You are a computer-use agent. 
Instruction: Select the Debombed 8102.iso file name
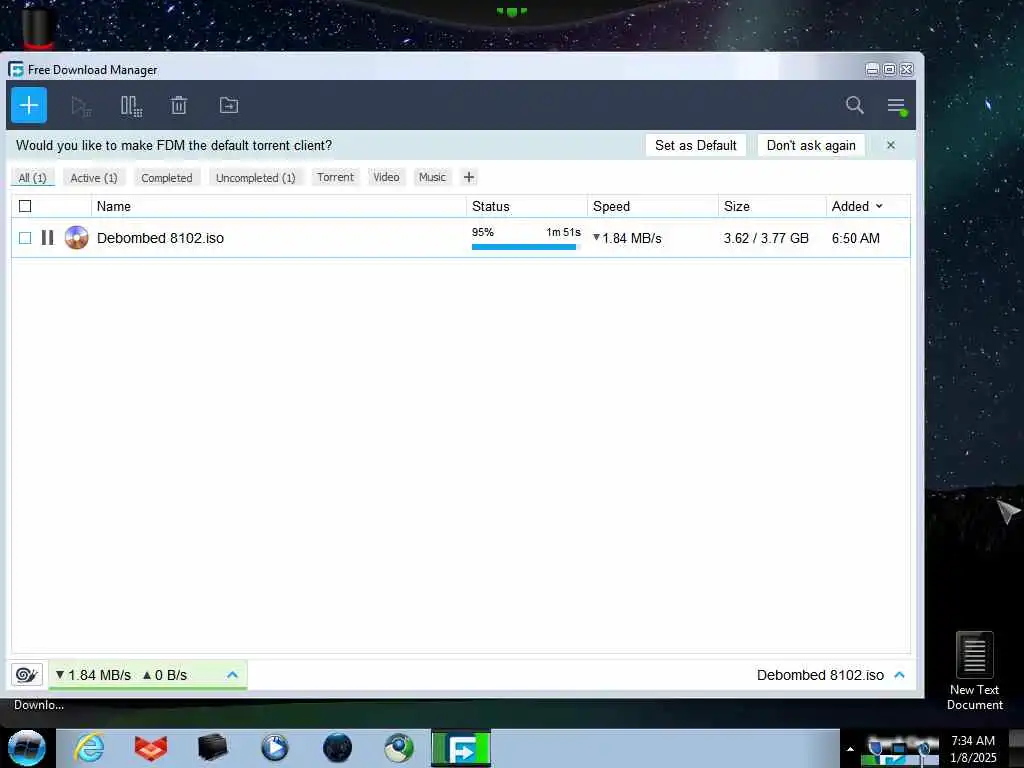pyautogui.click(x=160, y=238)
